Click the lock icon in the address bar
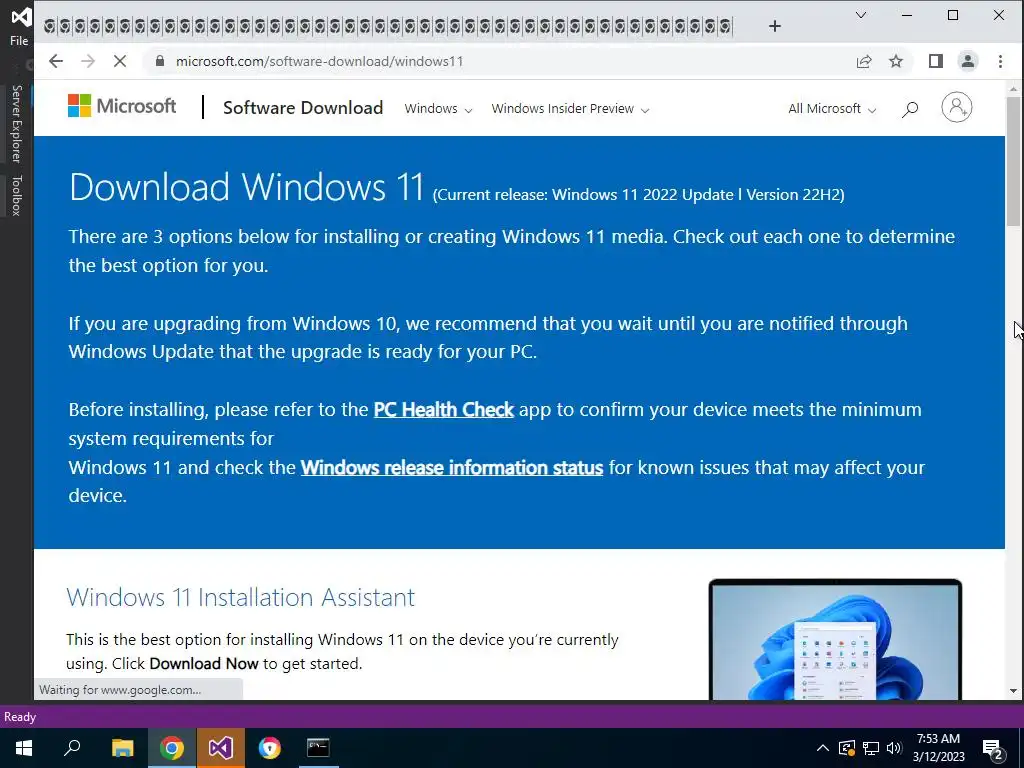 pyautogui.click(x=160, y=61)
